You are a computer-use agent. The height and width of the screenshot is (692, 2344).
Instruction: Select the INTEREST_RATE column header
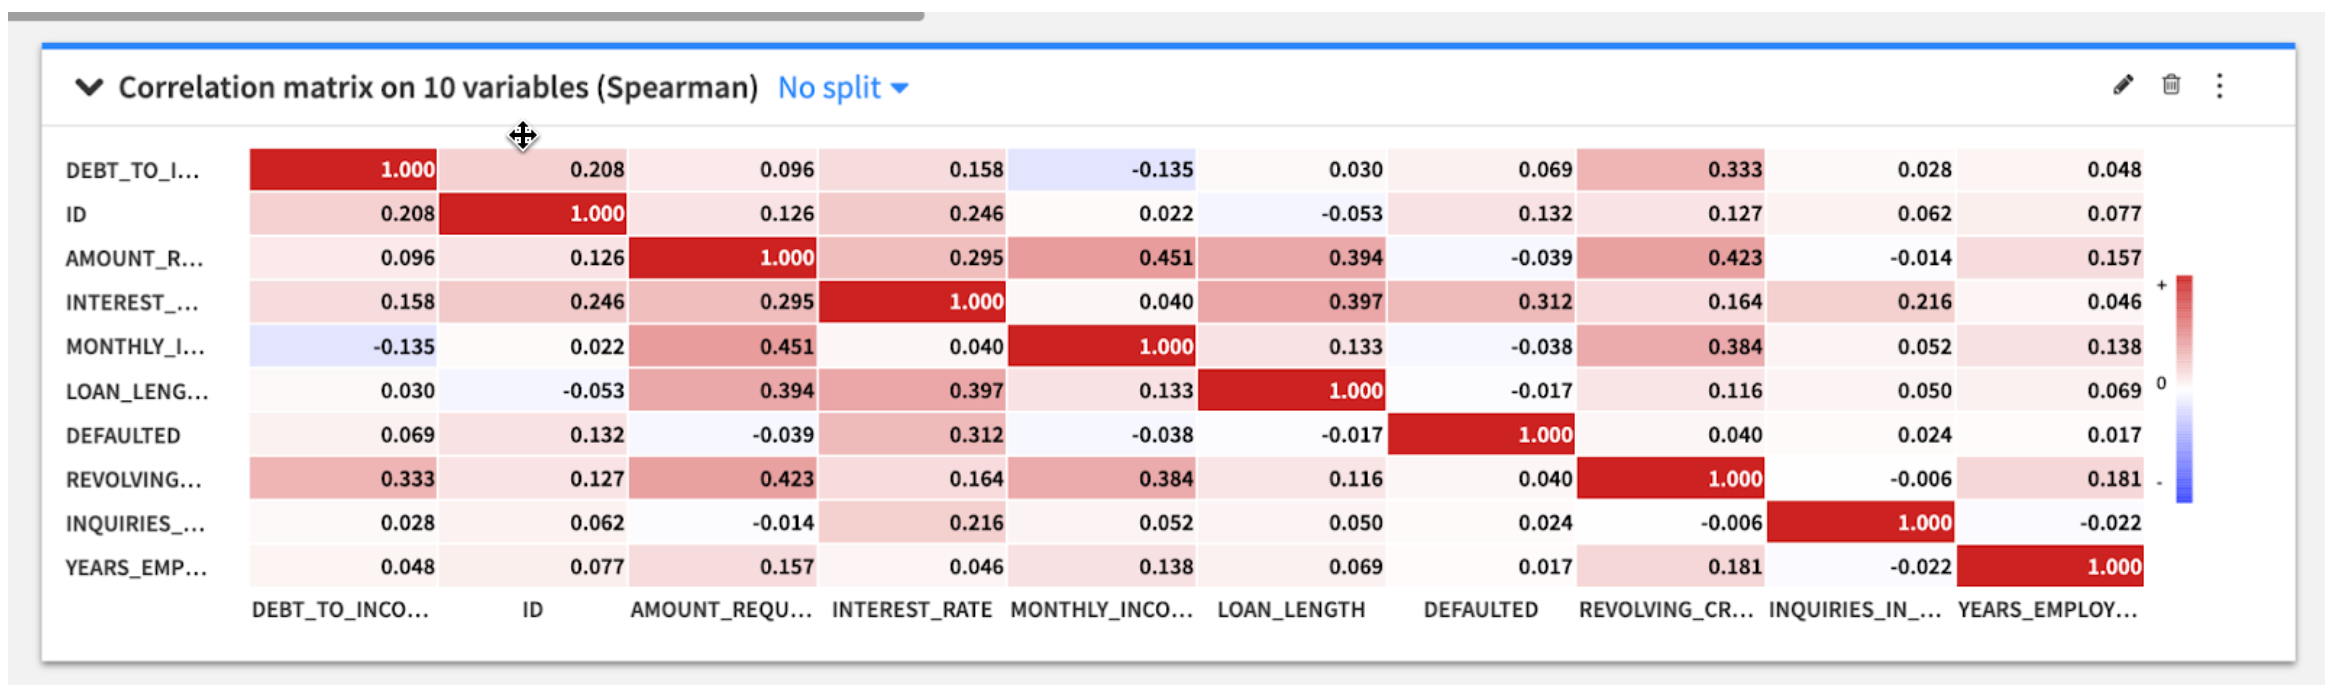pos(912,610)
